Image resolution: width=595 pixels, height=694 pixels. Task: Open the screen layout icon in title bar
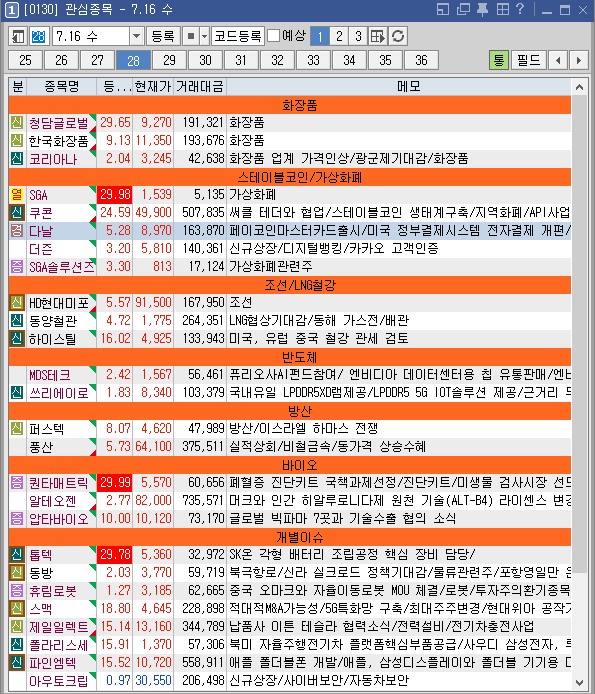coord(443,9)
